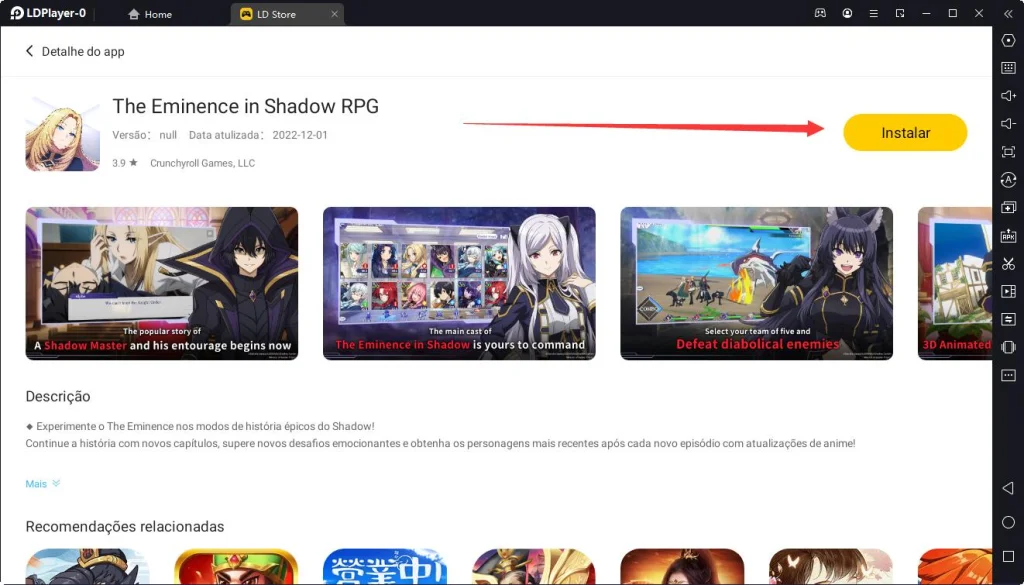Click LDPlayer-0 logo in title bar
The height and width of the screenshot is (585, 1024).
48,13
